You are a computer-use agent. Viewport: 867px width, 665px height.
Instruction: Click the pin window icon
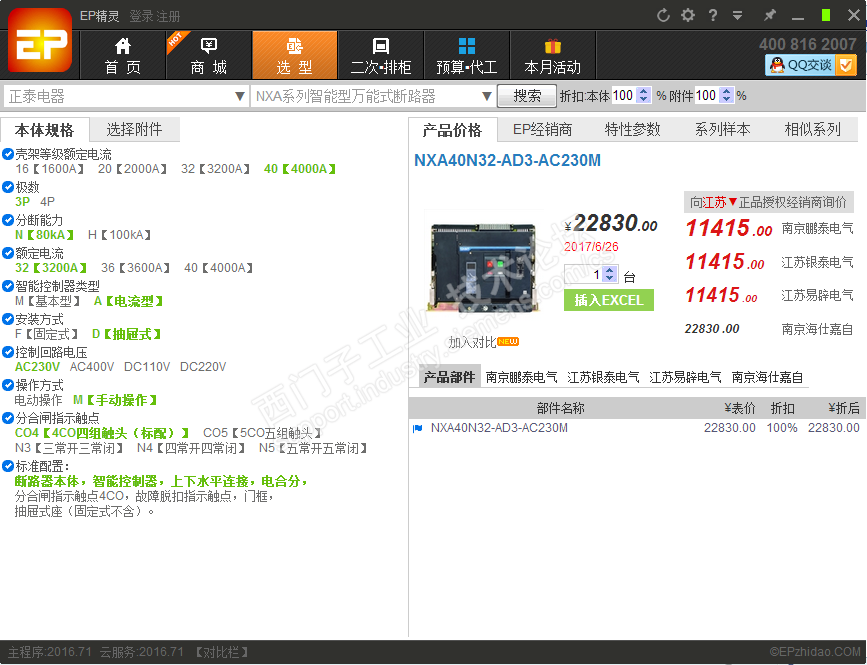769,15
